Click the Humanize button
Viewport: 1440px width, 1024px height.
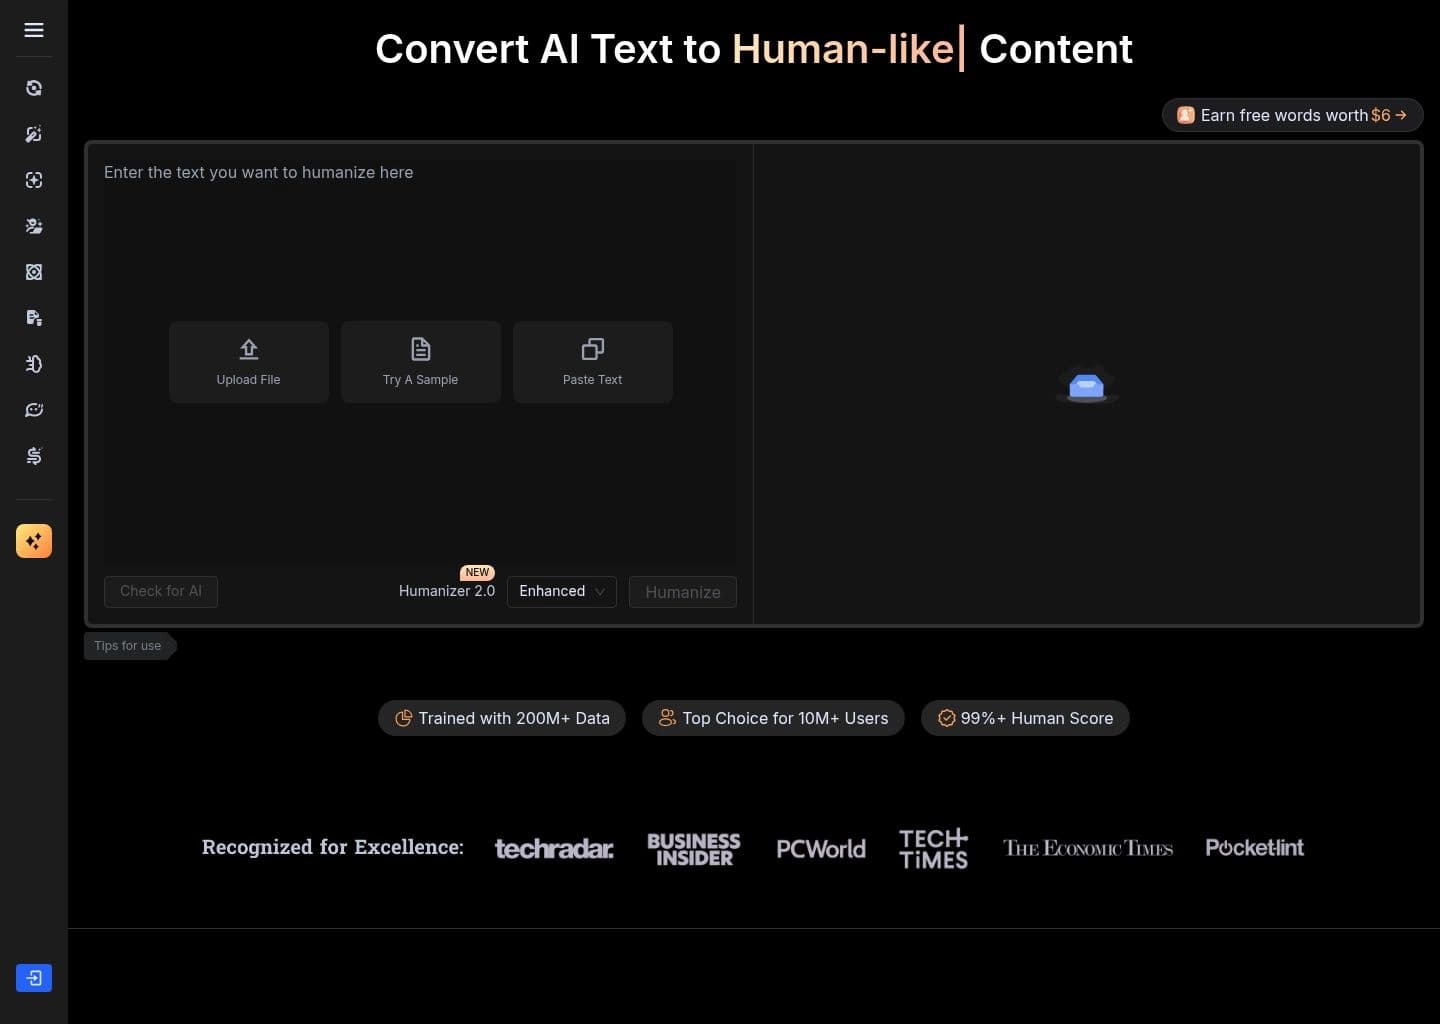coord(683,592)
